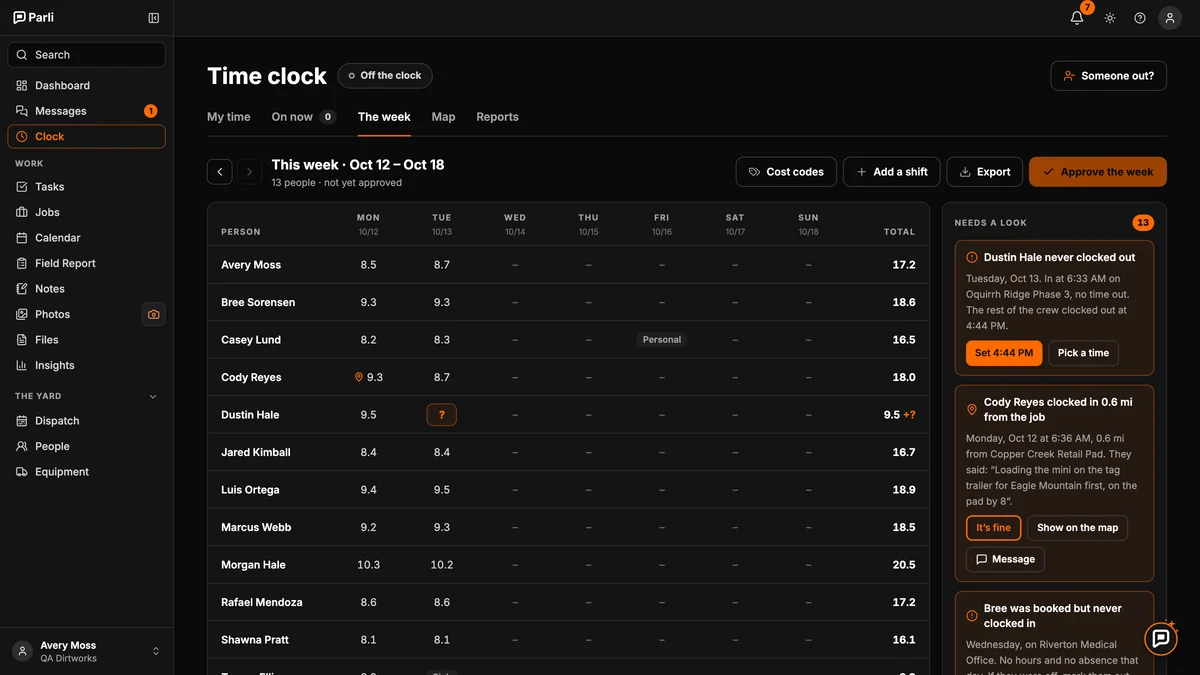Open the user profile avatar icon

point(1170,18)
